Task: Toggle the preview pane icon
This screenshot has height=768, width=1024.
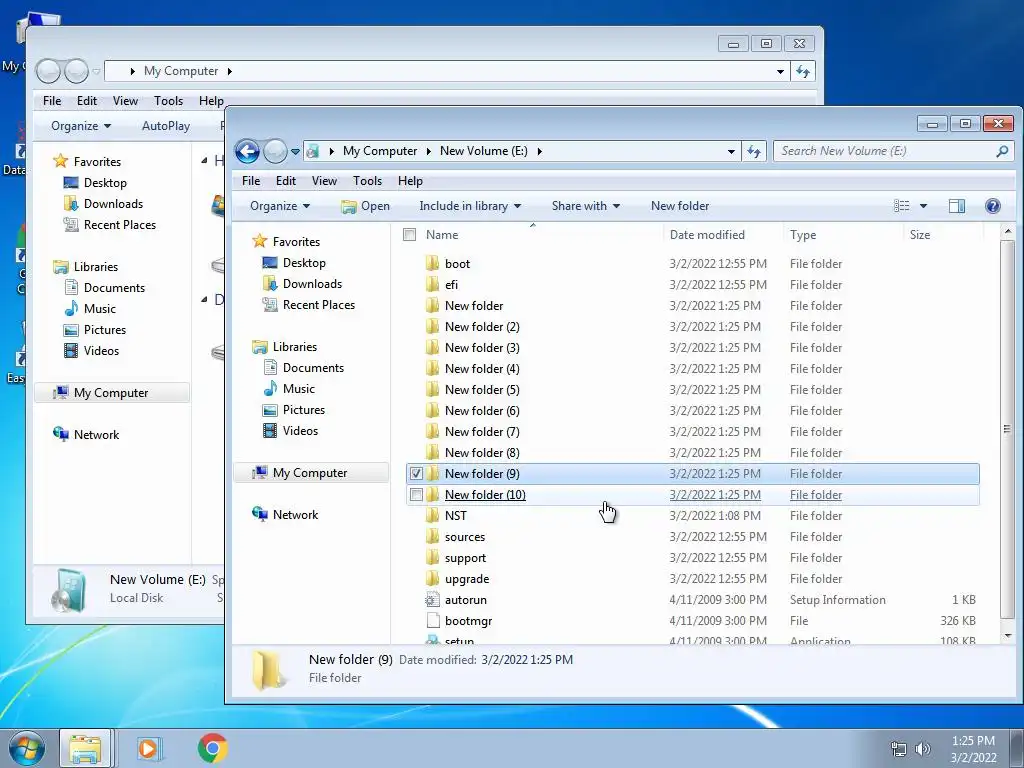Action: (956, 206)
